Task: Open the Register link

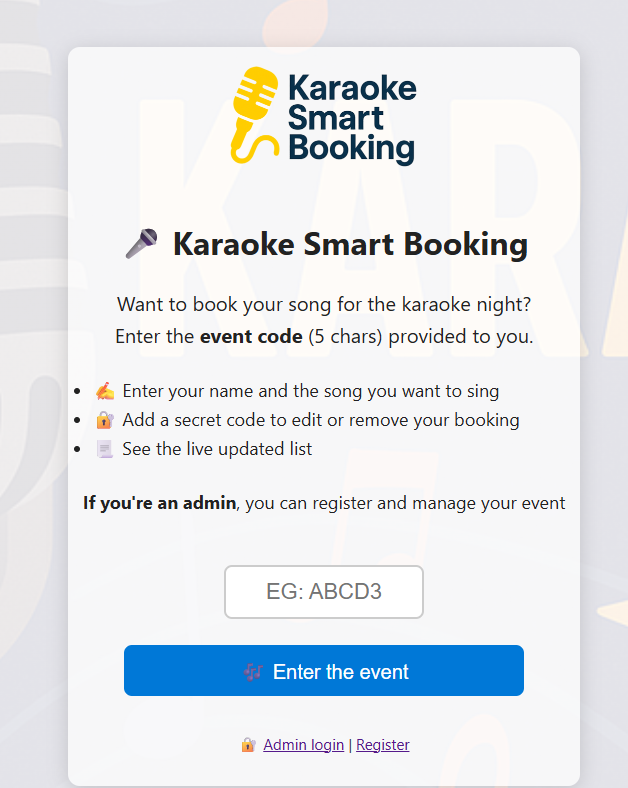Action: pos(383,745)
